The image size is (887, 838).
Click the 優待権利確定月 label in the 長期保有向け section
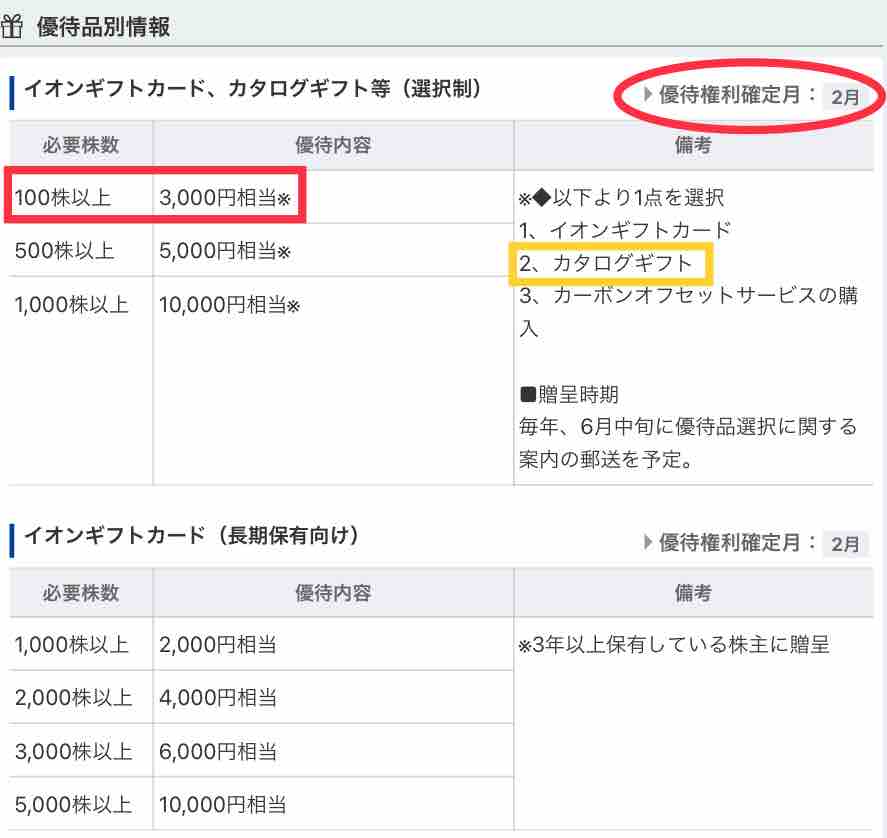coord(737,542)
